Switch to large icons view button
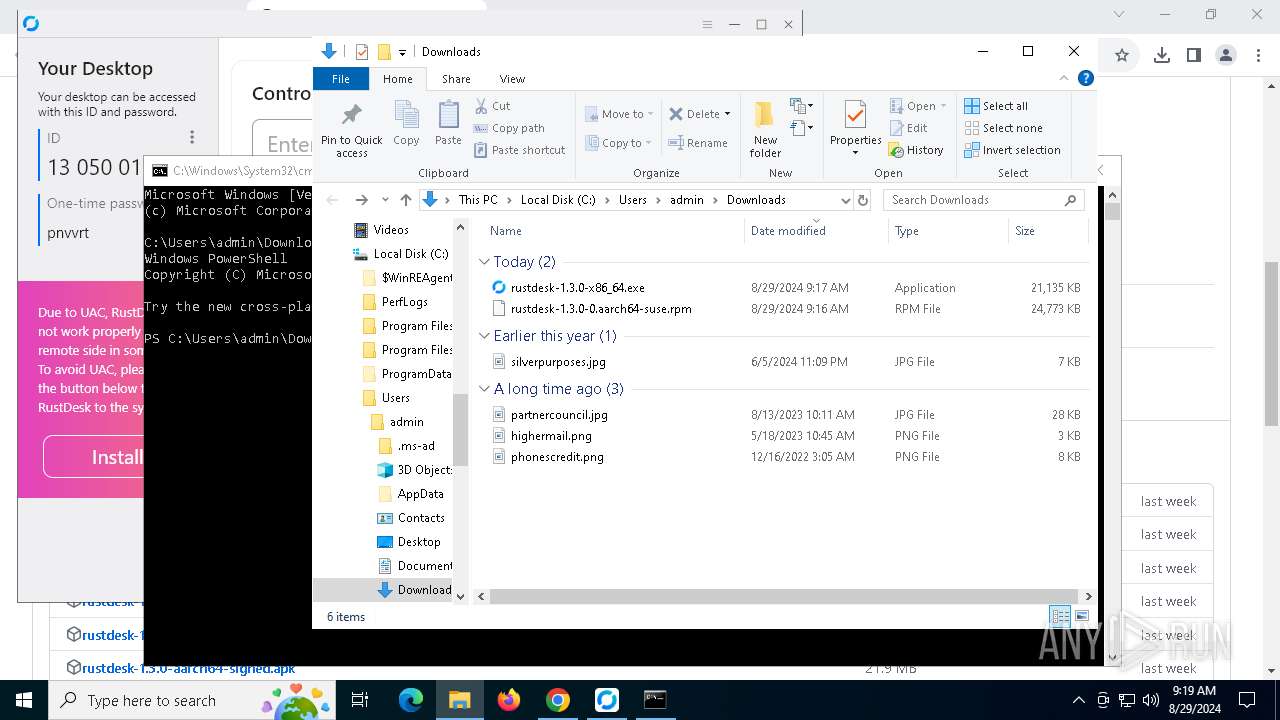Image resolution: width=1280 pixels, height=720 pixels. click(1081, 617)
